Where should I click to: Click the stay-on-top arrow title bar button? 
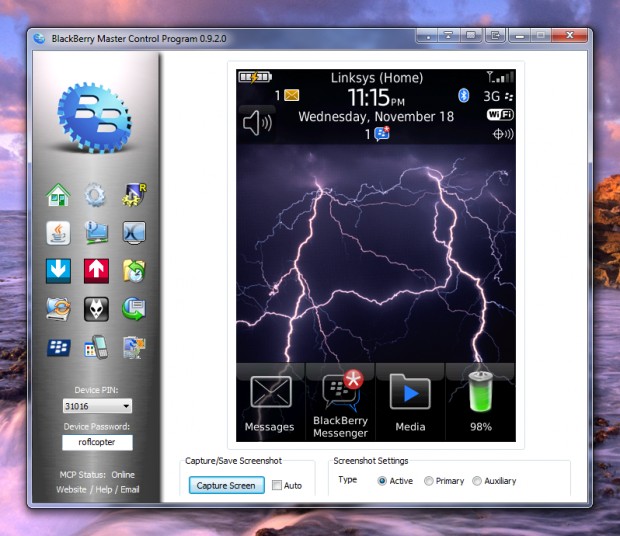449,36
